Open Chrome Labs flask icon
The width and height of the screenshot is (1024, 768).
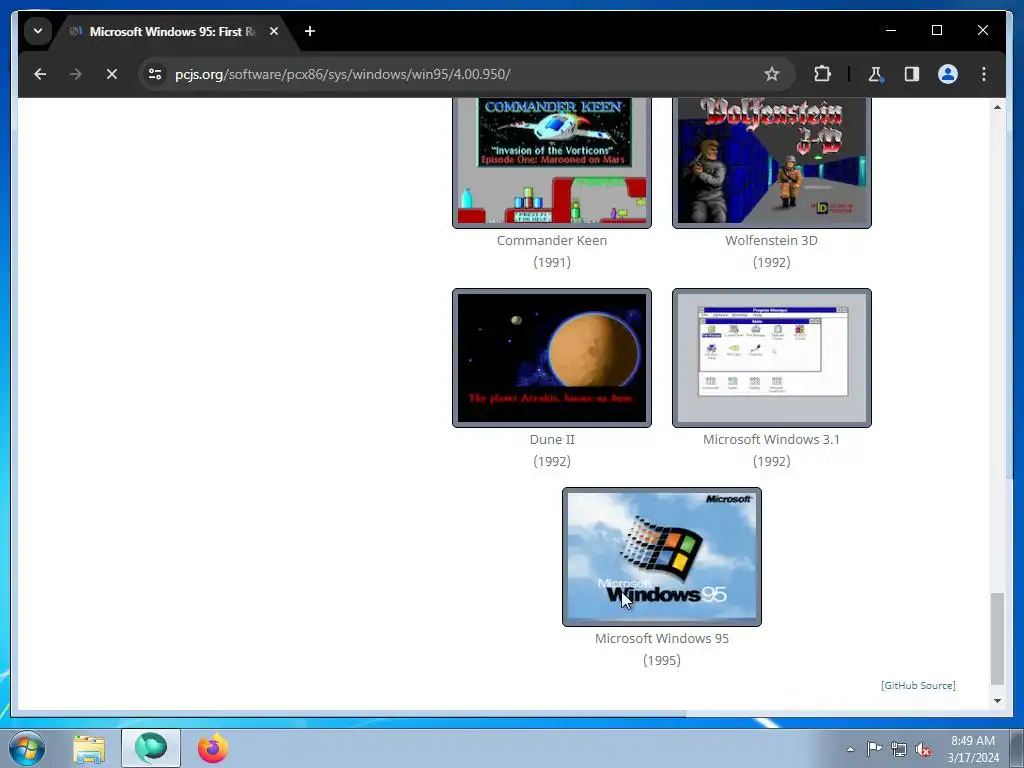click(x=875, y=74)
